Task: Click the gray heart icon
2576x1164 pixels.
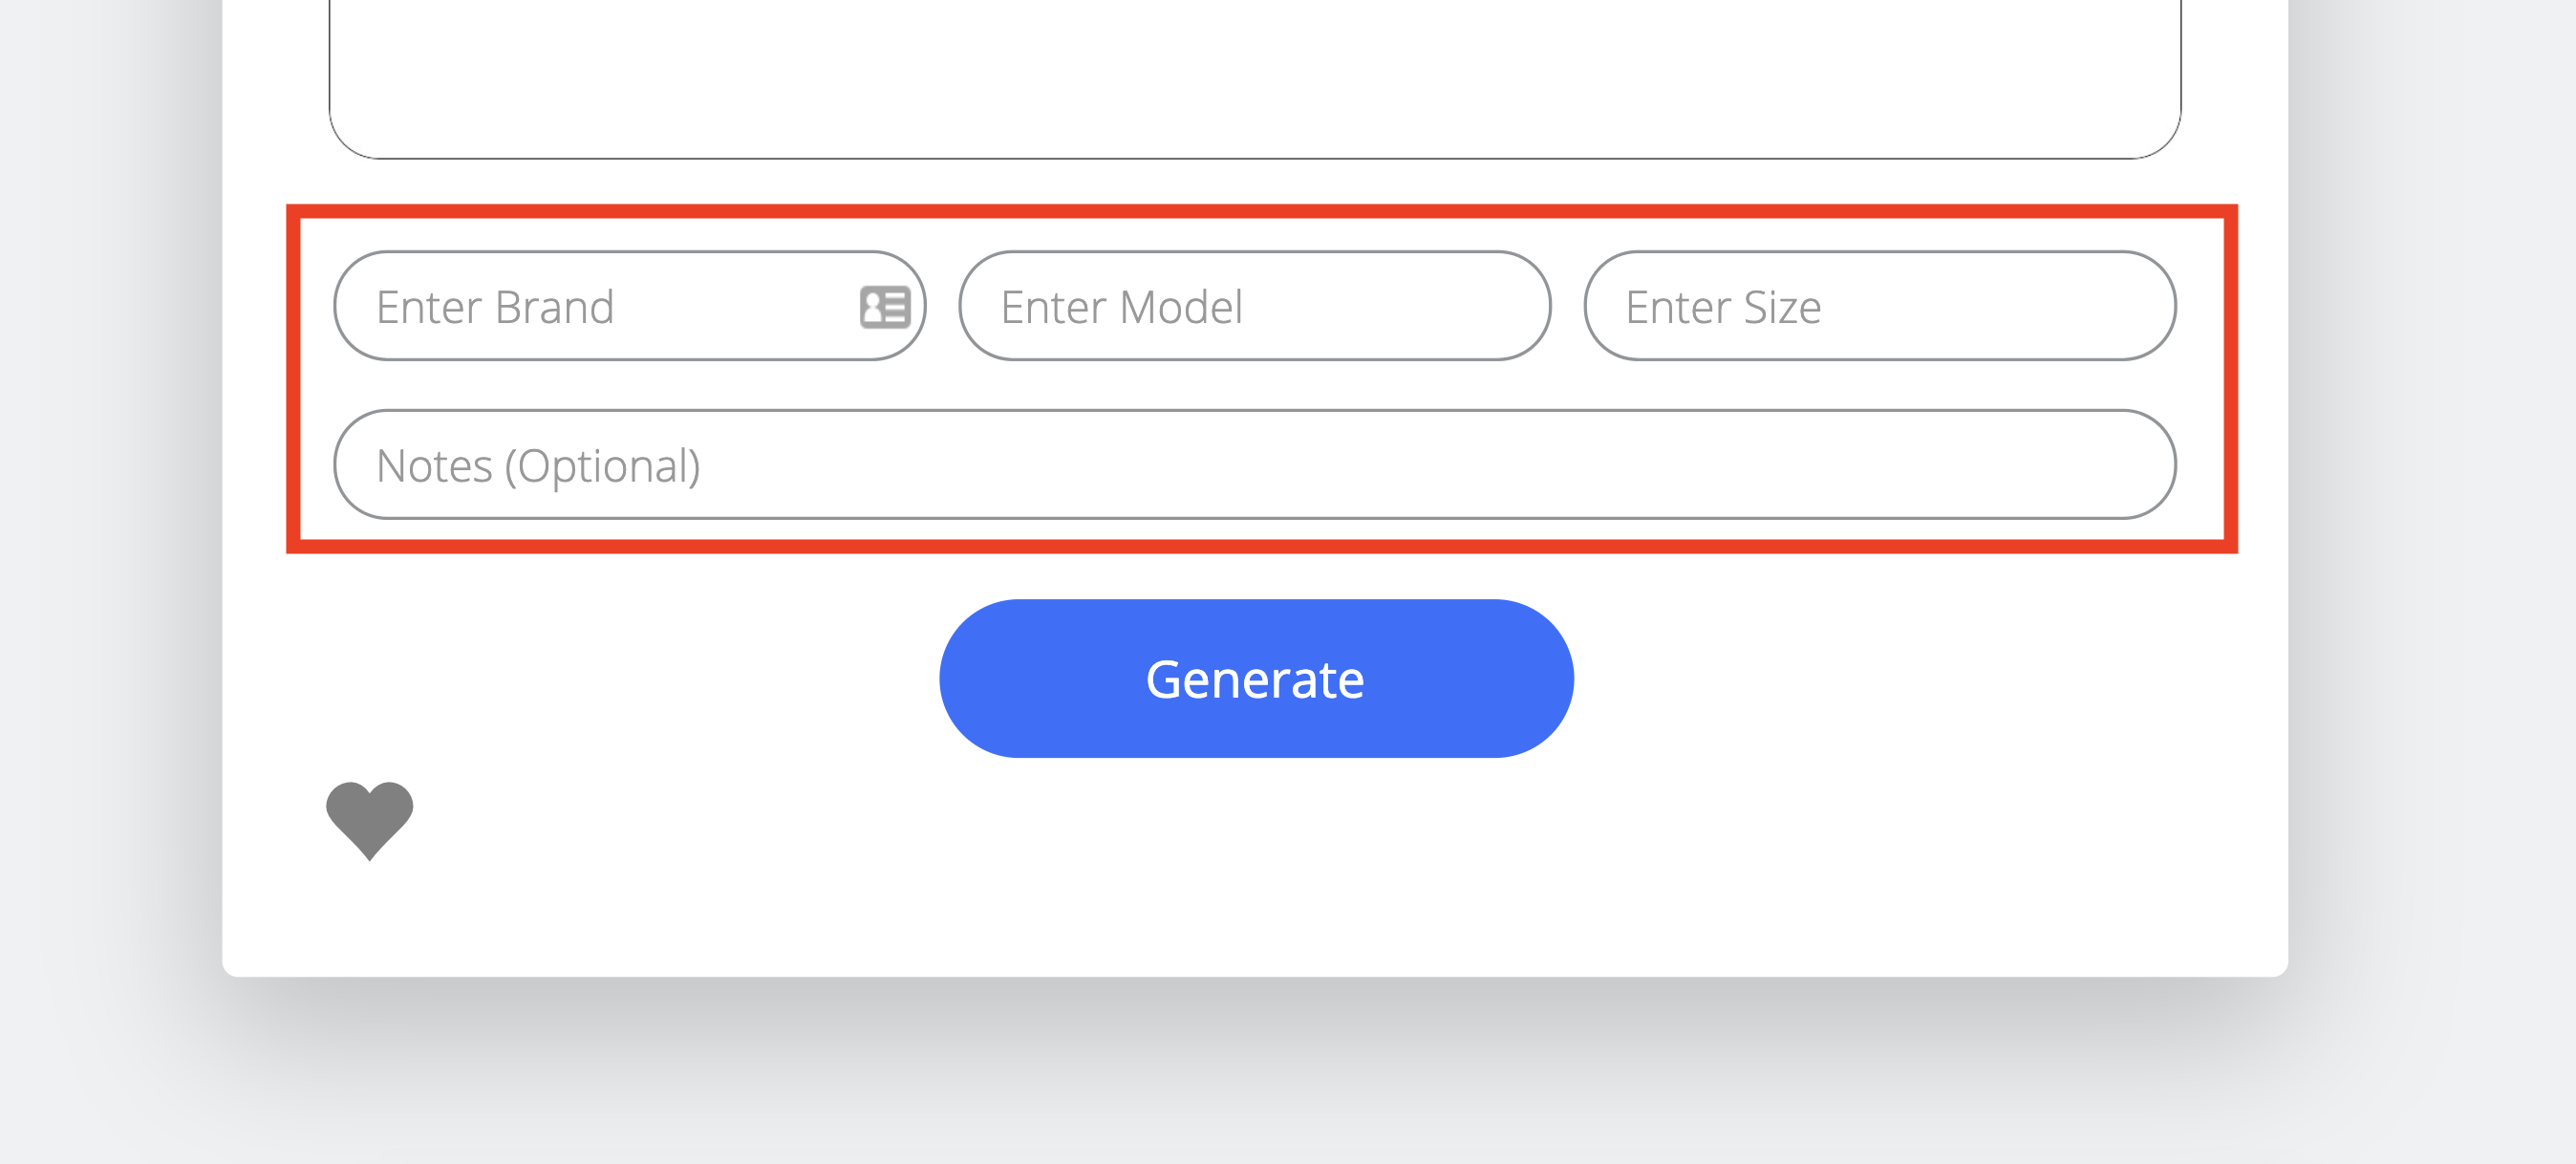Action: (x=369, y=819)
